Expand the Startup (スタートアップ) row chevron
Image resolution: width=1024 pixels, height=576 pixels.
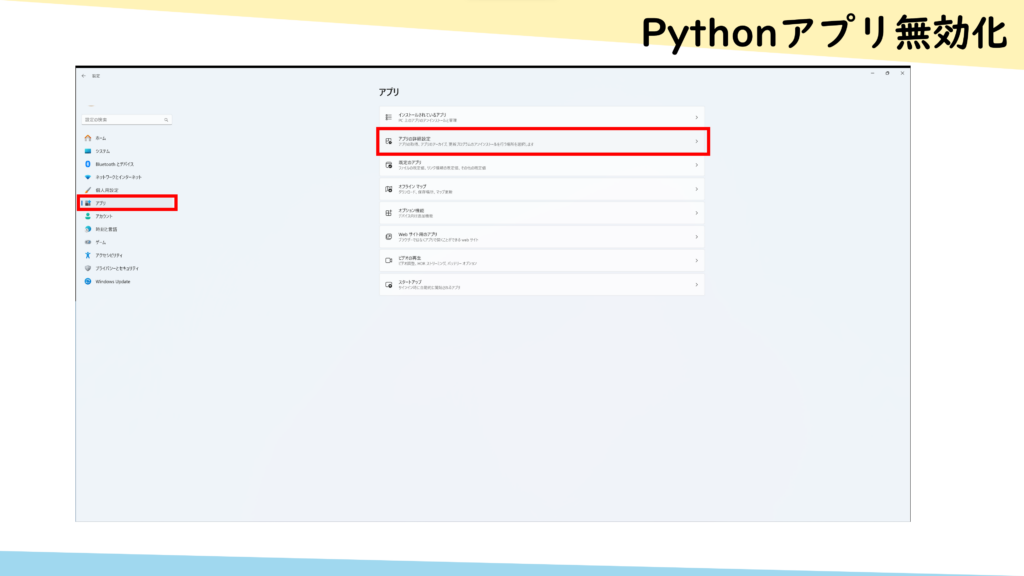click(x=696, y=285)
